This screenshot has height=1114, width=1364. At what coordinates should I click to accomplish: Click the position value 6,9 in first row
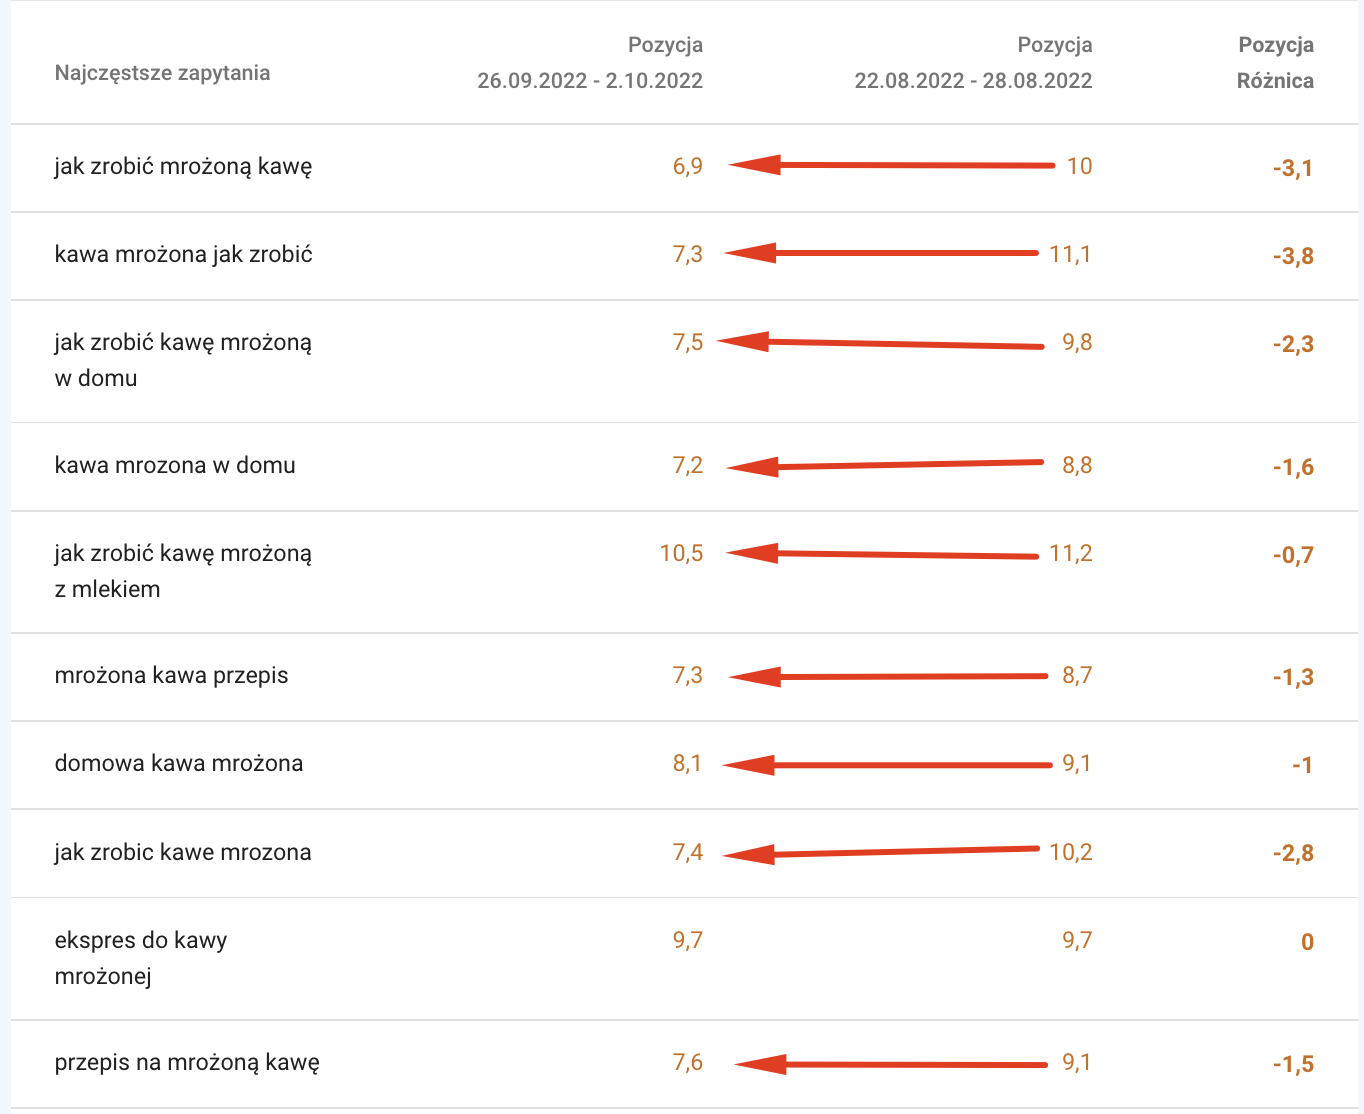click(688, 166)
